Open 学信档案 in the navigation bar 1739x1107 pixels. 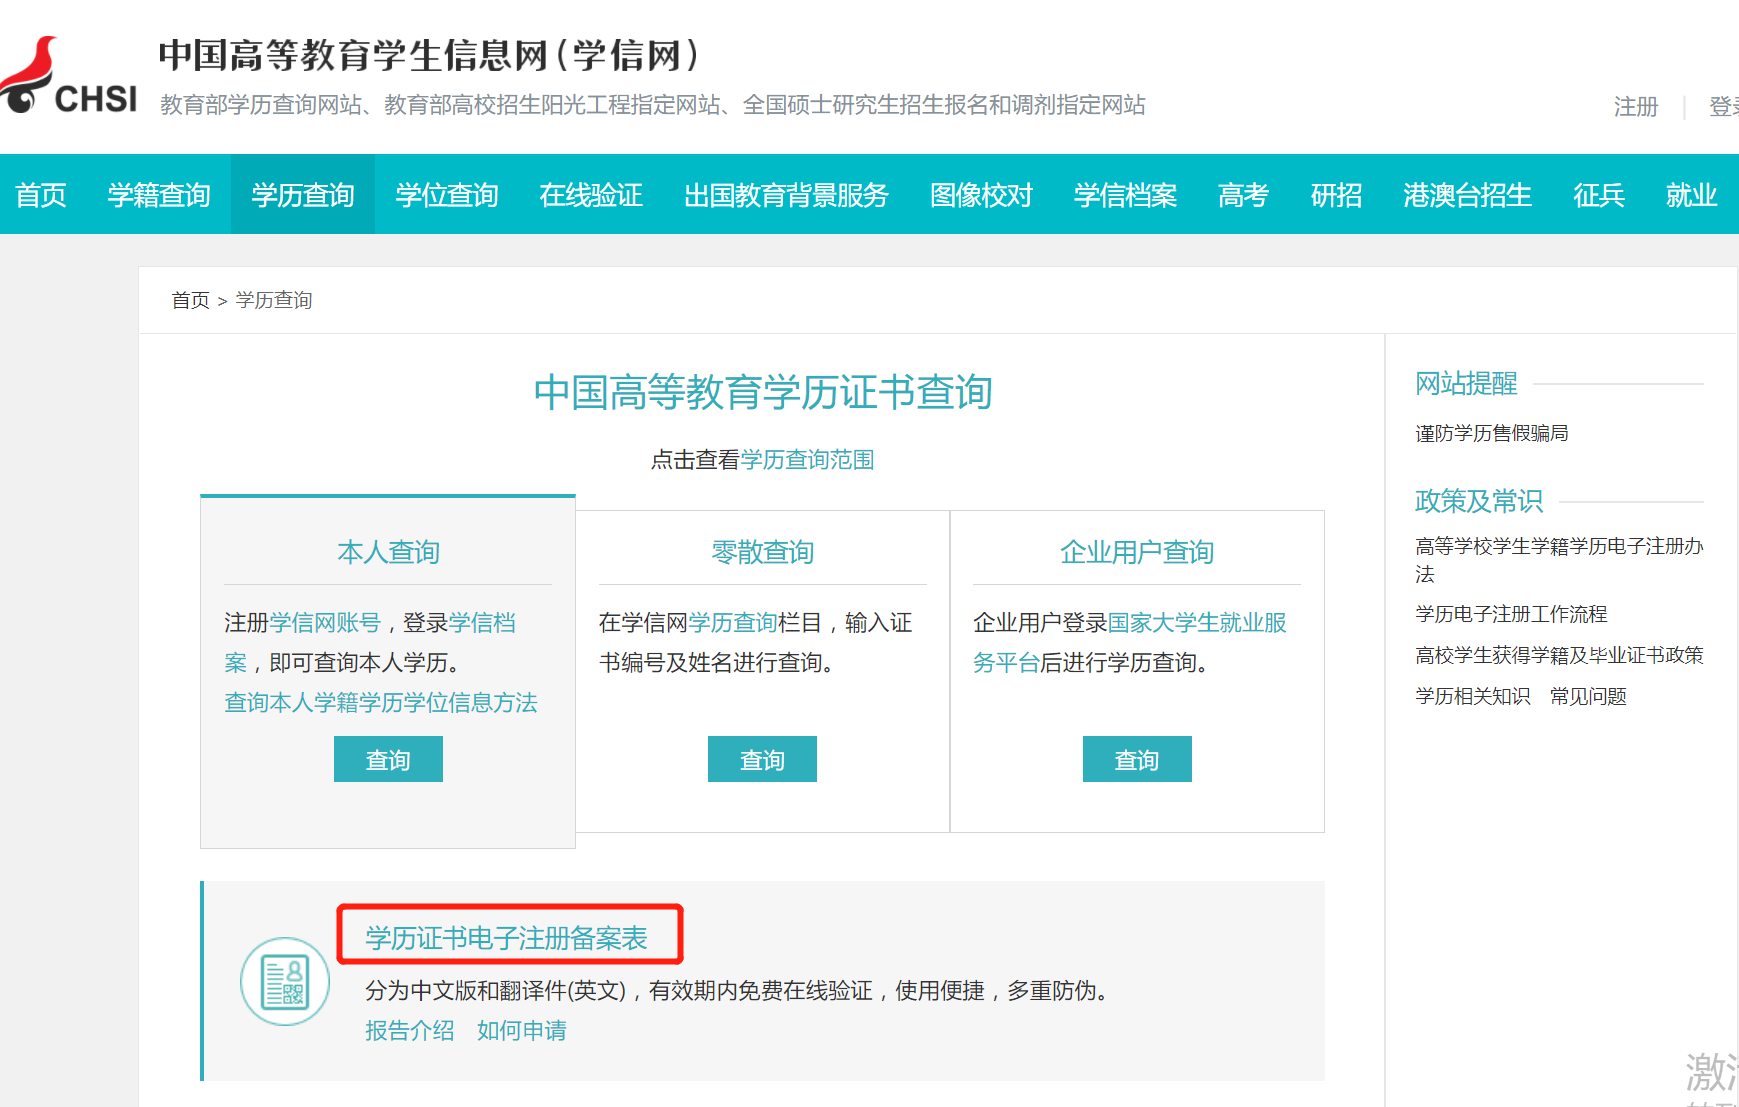click(1125, 195)
